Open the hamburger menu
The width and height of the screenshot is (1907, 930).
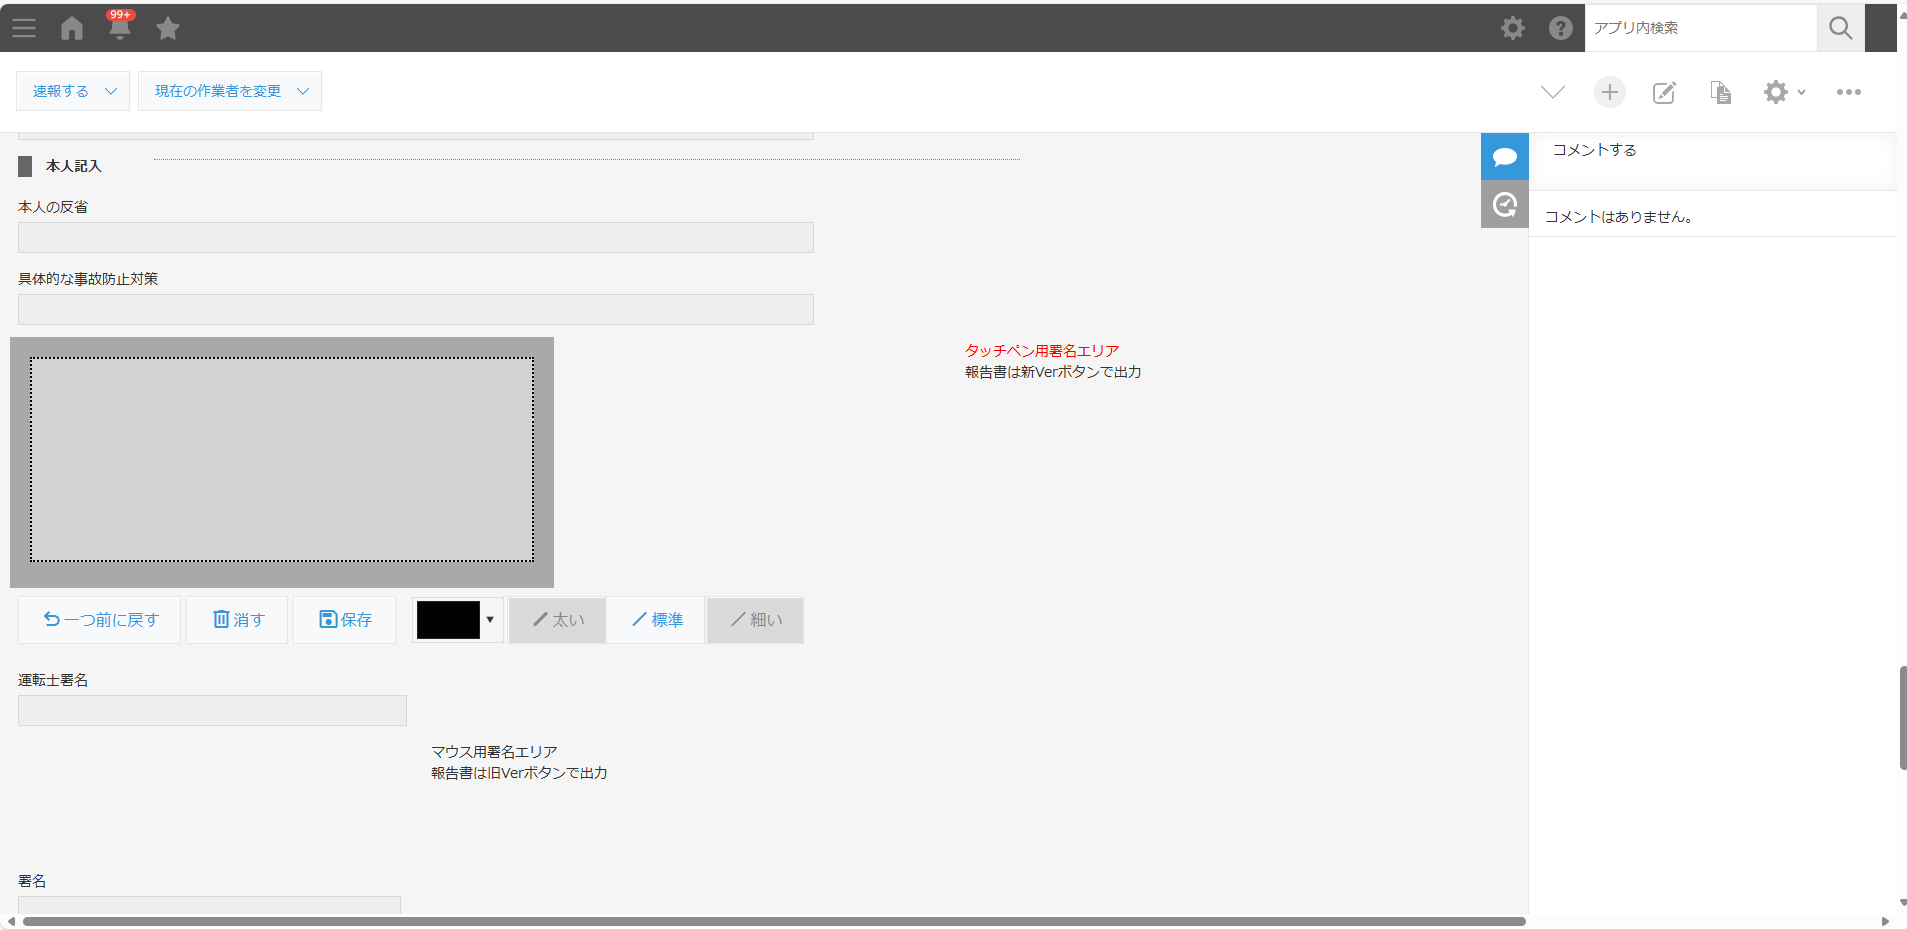[24, 28]
